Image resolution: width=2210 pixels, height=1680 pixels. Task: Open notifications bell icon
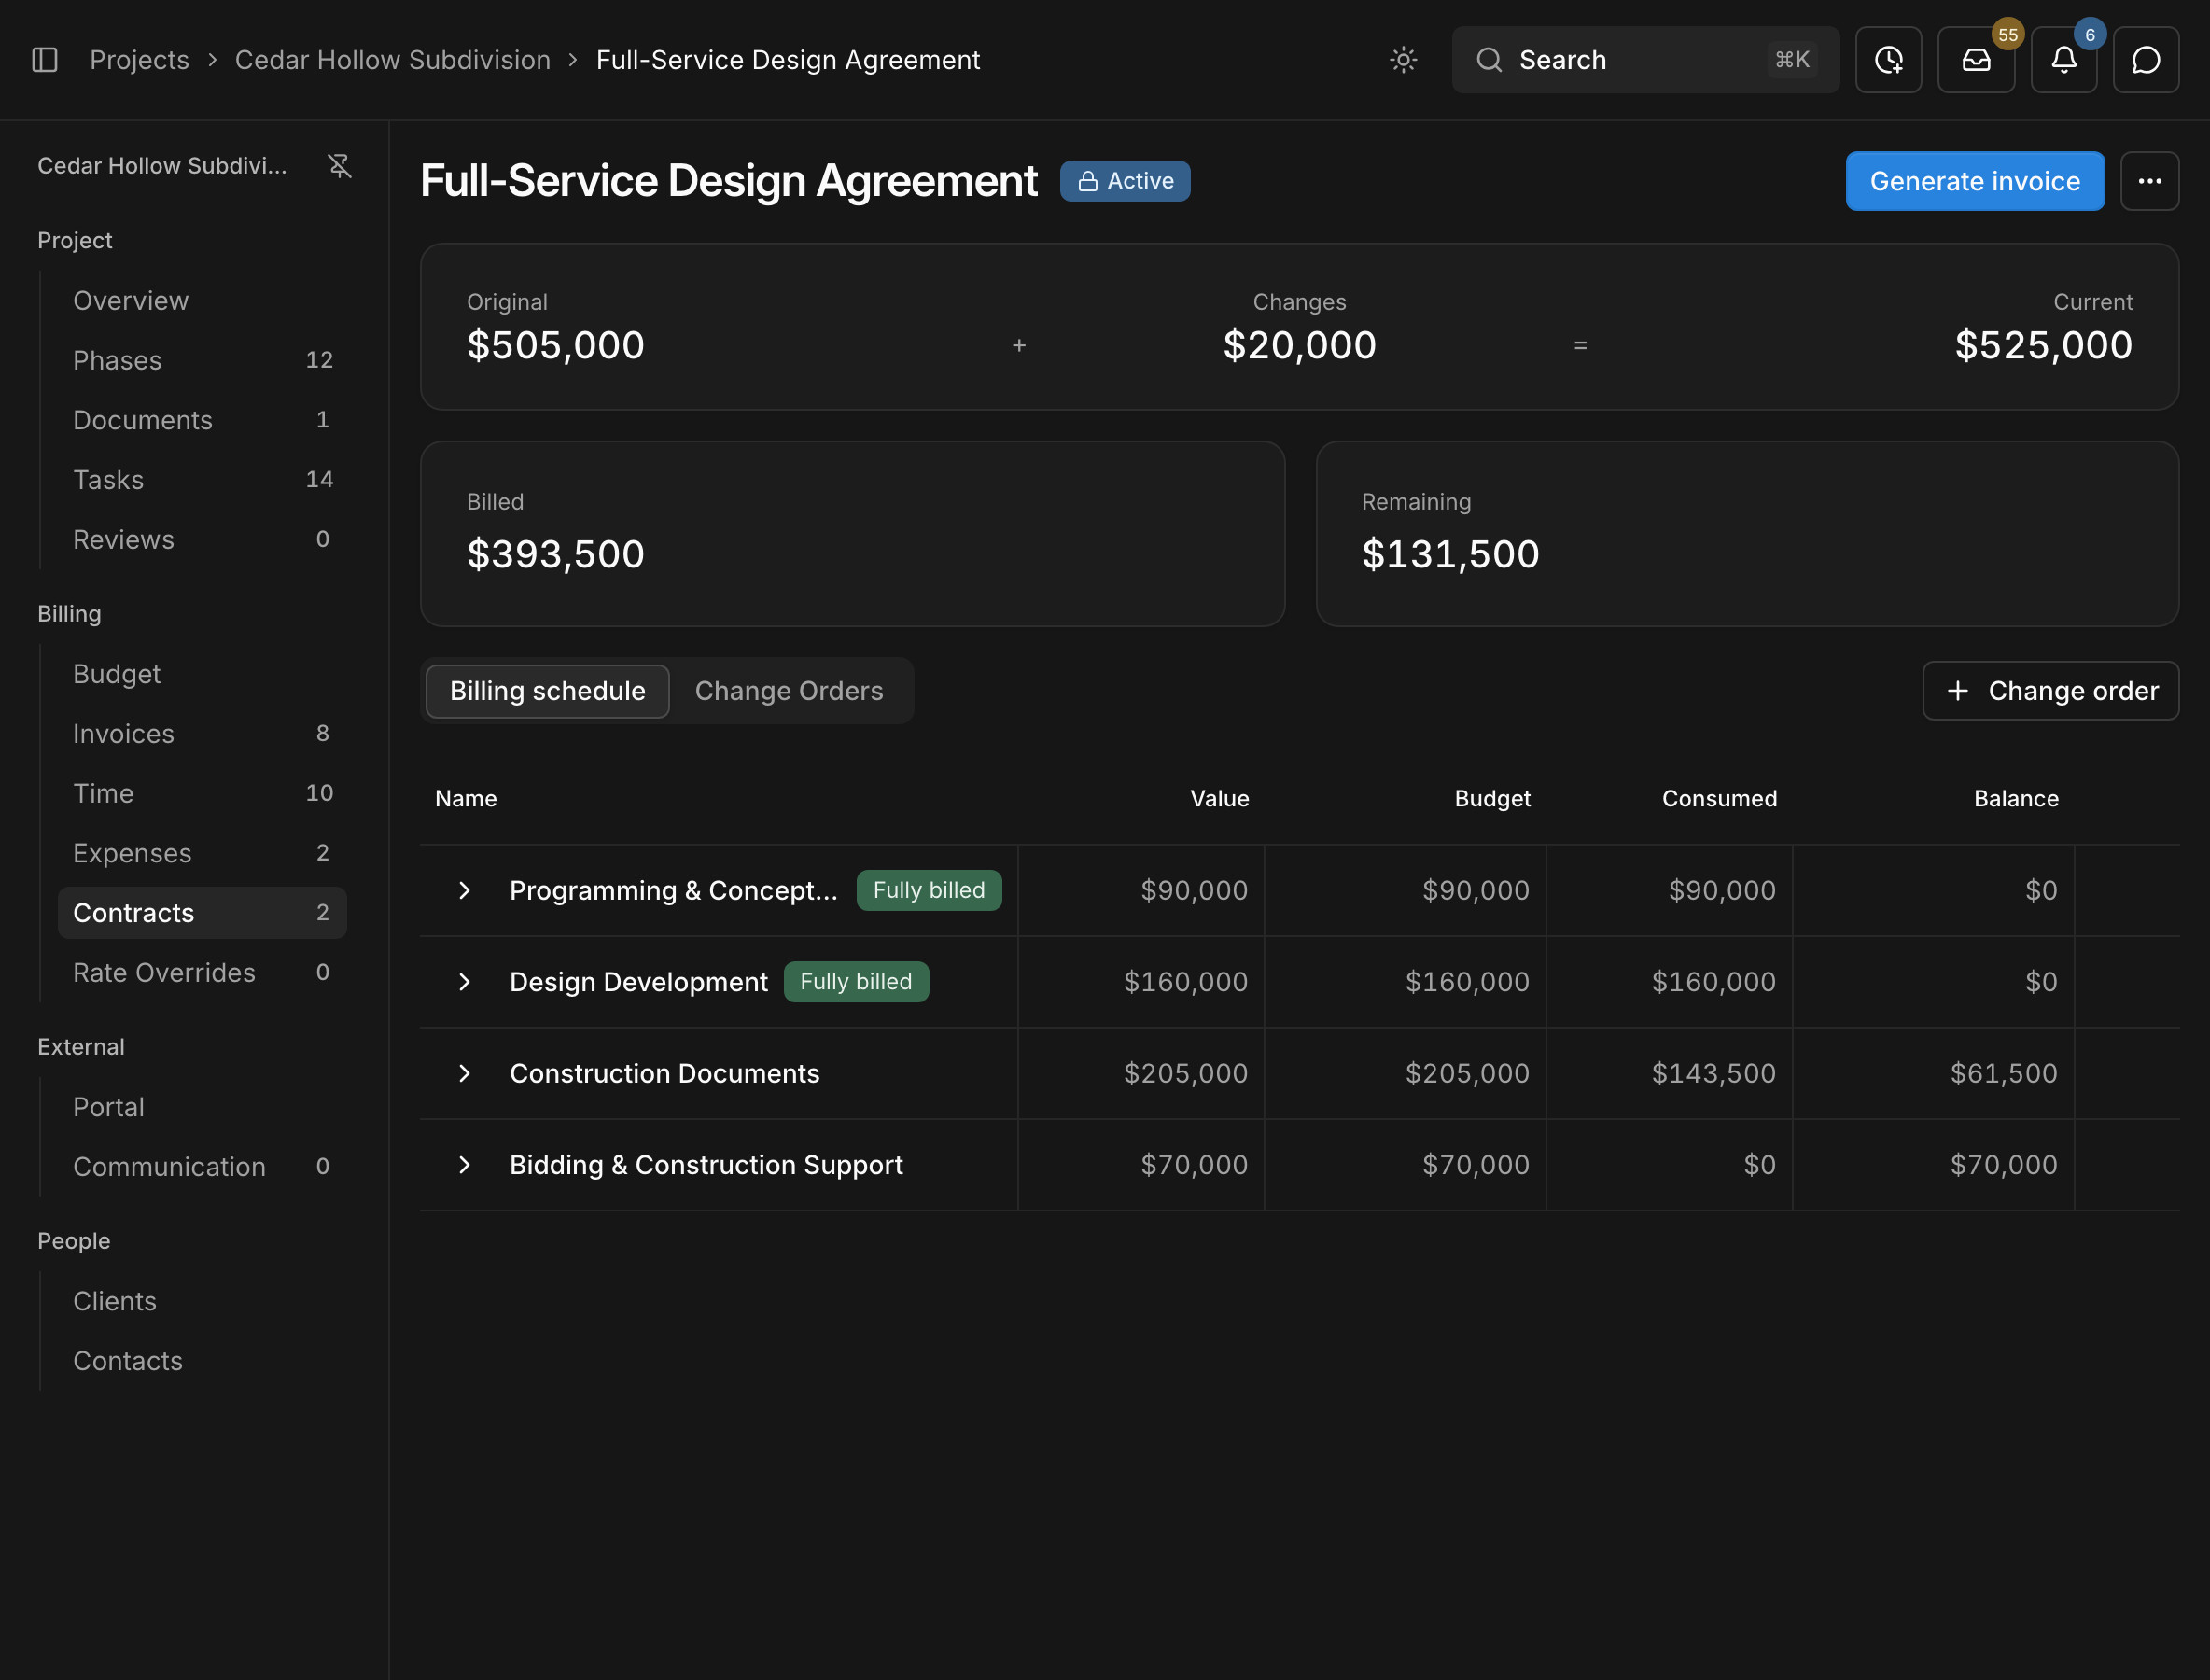tap(2064, 60)
